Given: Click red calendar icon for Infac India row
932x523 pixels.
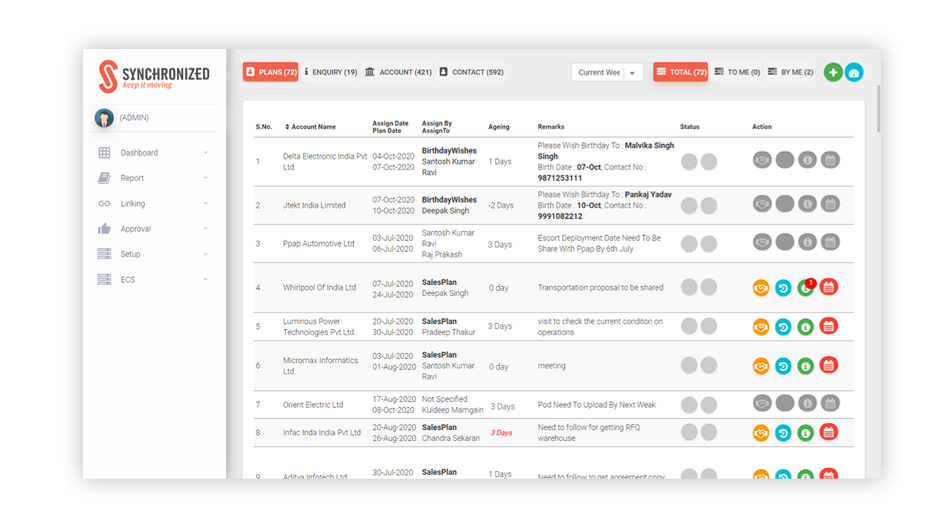Looking at the screenshot, I should click(829, 433).
